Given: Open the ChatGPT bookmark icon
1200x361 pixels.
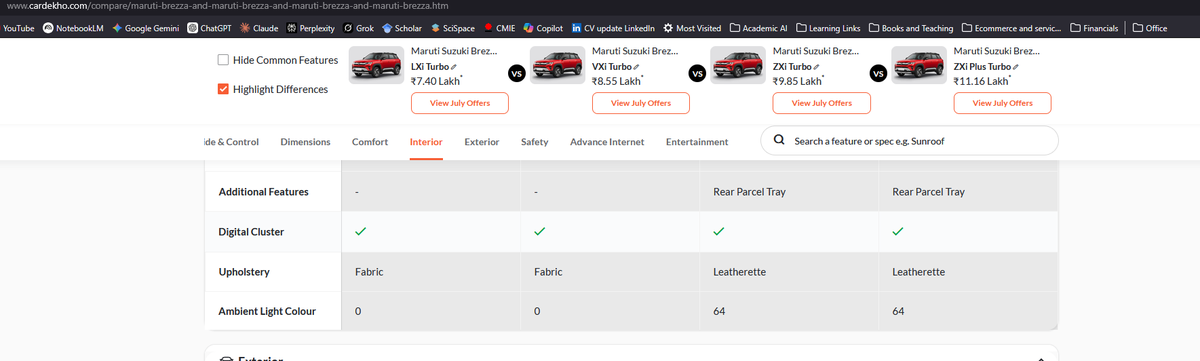Looking at the screenshot, I should (192, 28).
